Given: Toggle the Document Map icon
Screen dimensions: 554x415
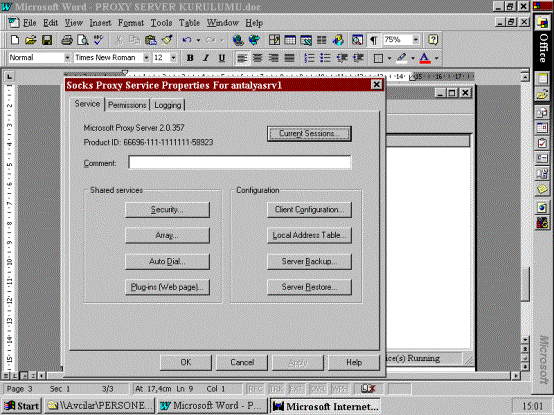Looking at the screenshot, I should click(x=357, y=40).
